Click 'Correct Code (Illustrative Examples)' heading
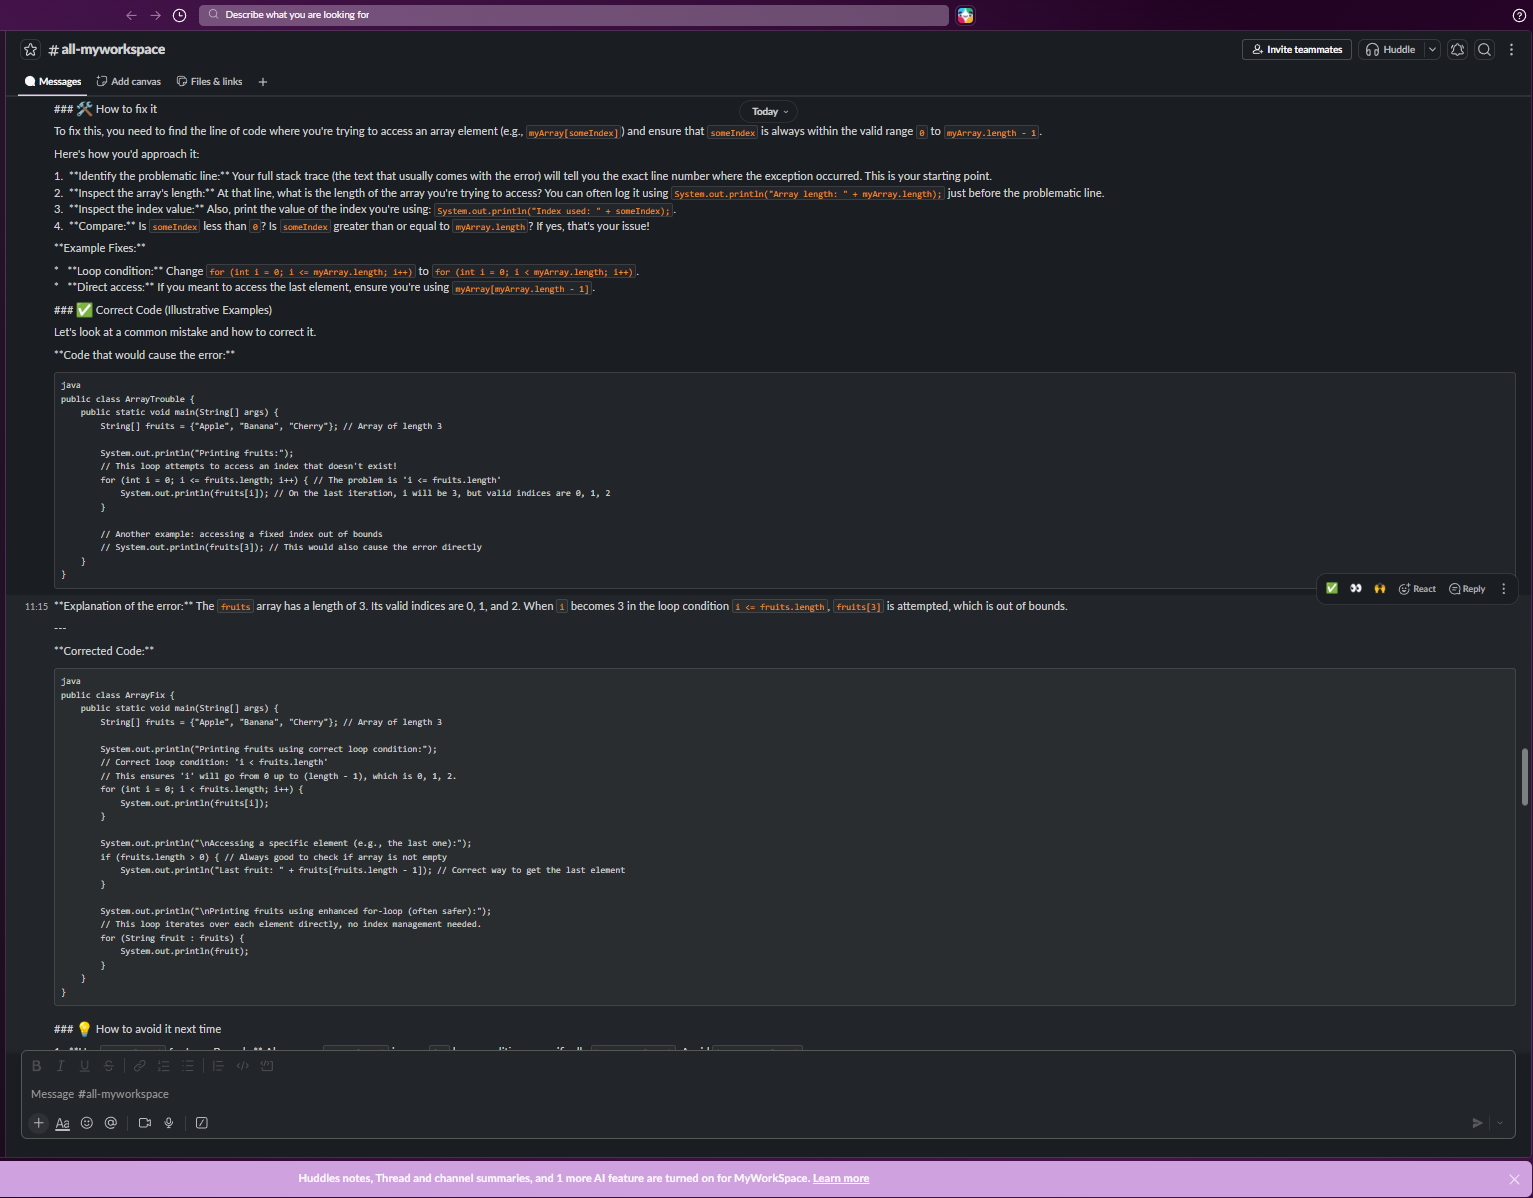The height and width of the screenshot is (1198, 1533). [183, 310]
